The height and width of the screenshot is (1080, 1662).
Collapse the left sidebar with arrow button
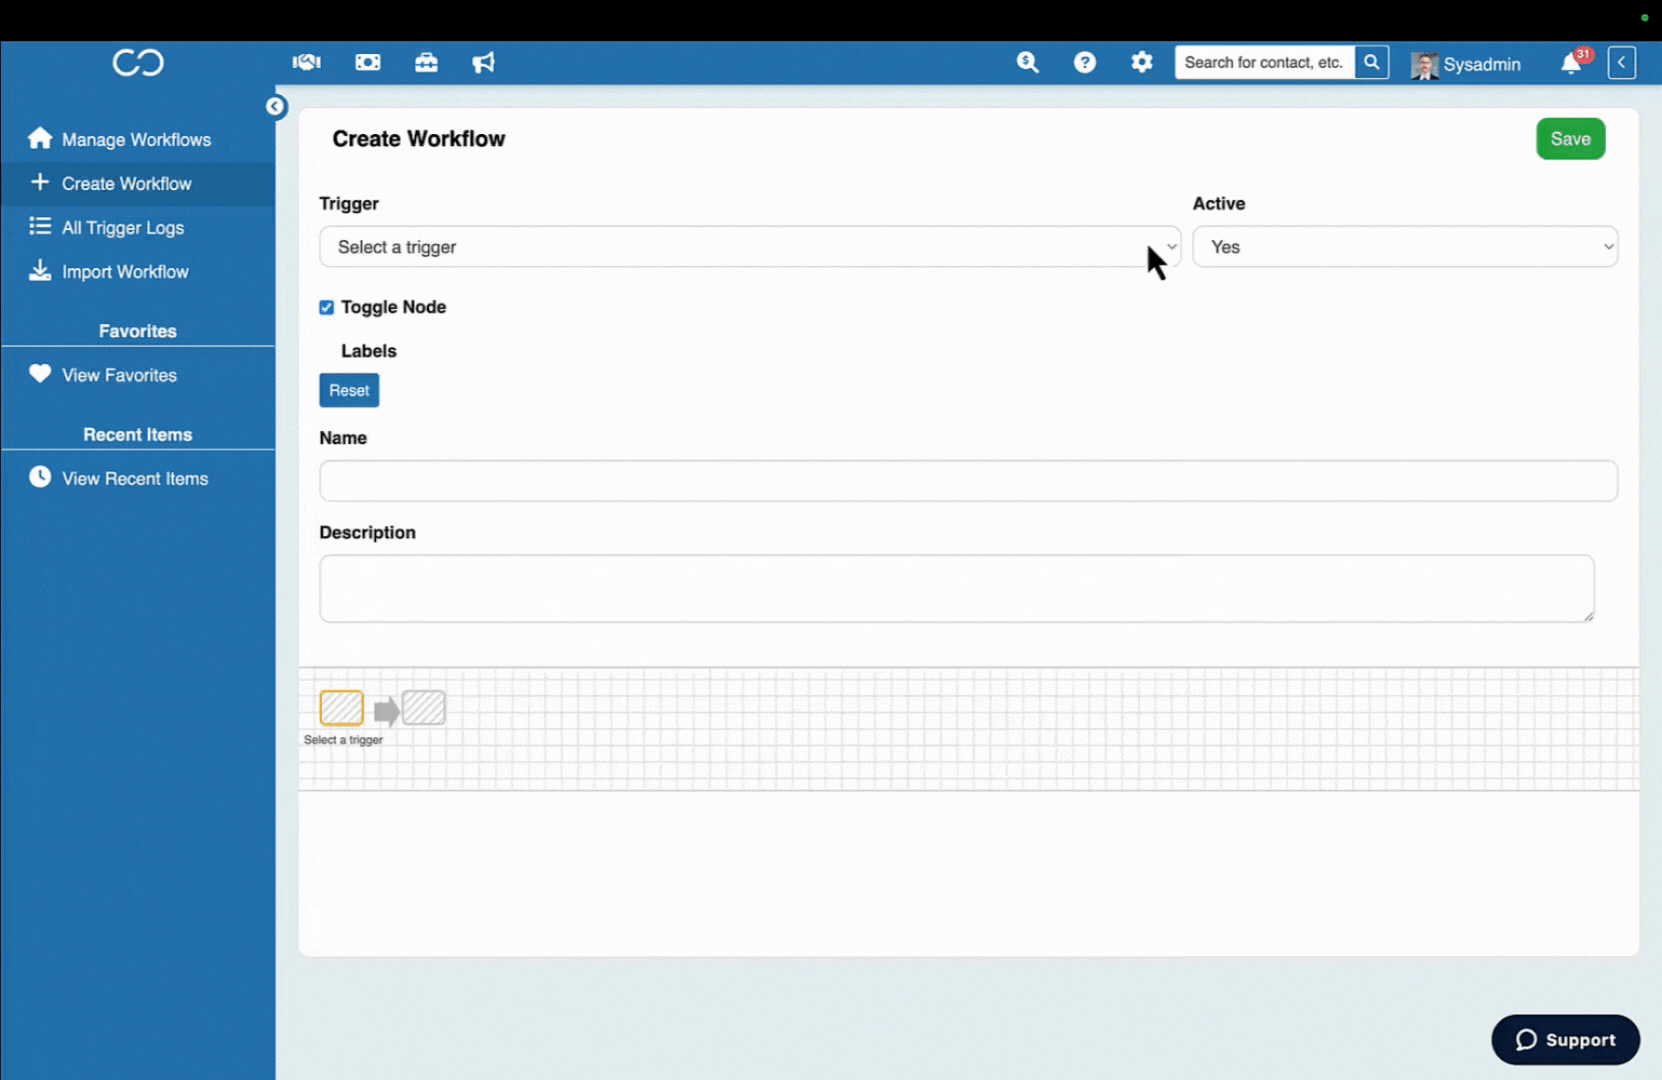[x=275, y=107]
